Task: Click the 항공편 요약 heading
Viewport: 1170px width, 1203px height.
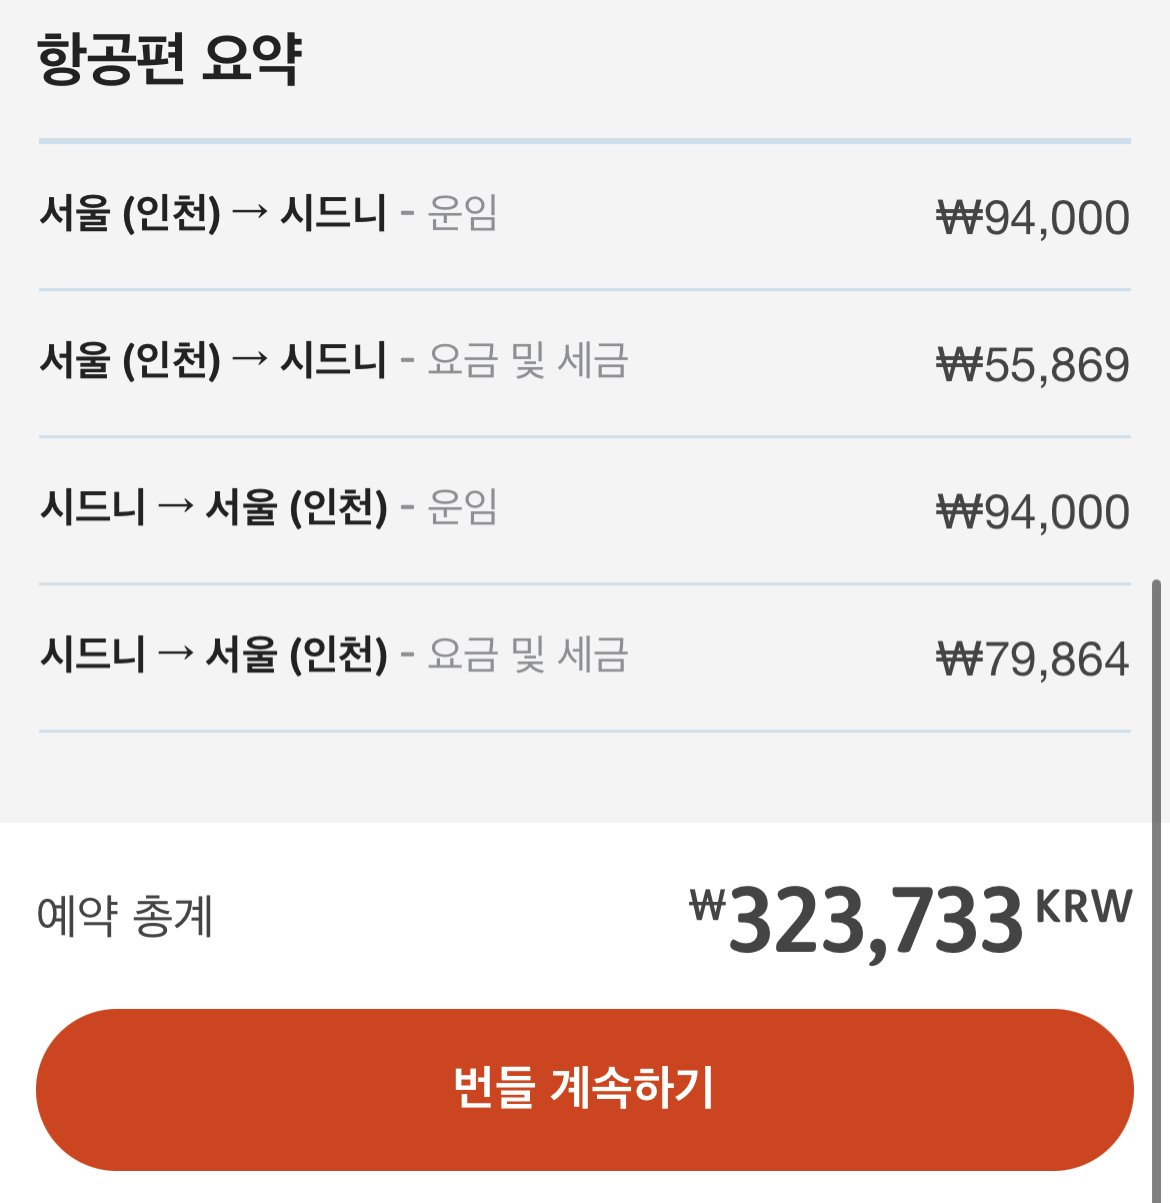Action: click(170, 60)
